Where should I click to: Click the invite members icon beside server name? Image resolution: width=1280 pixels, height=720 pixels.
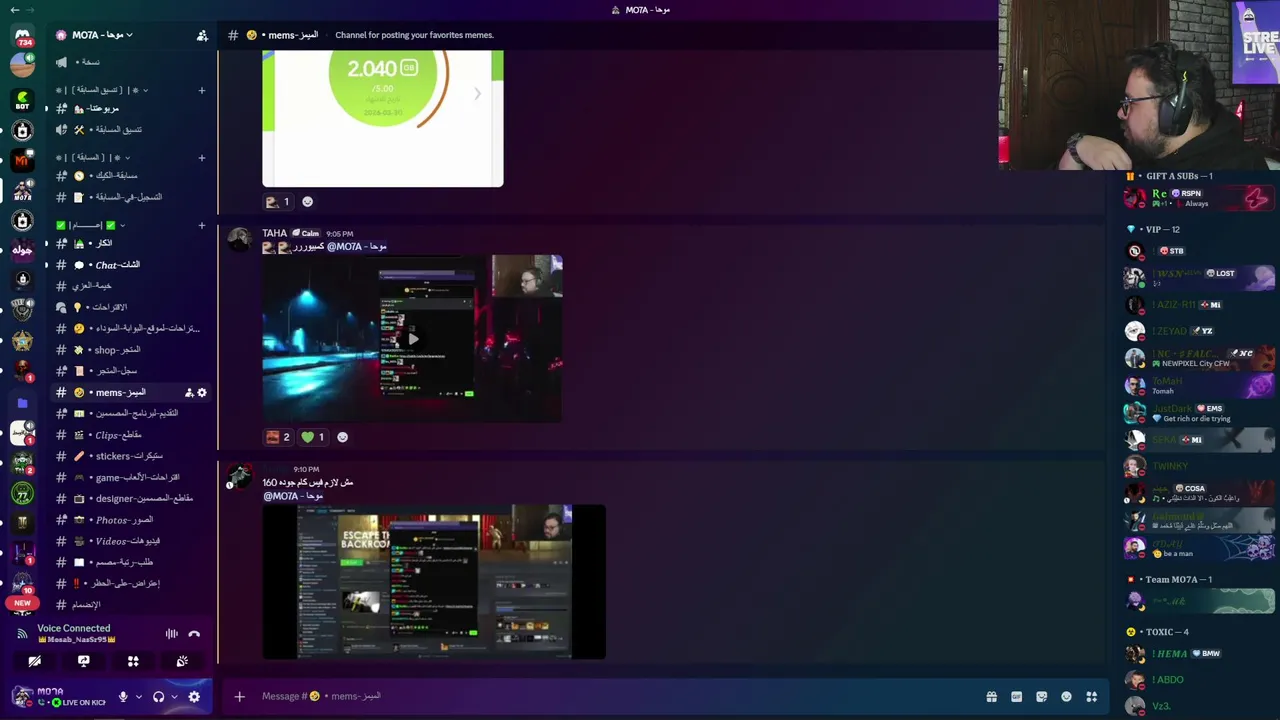pyautogui.click(x=202, y=35)
